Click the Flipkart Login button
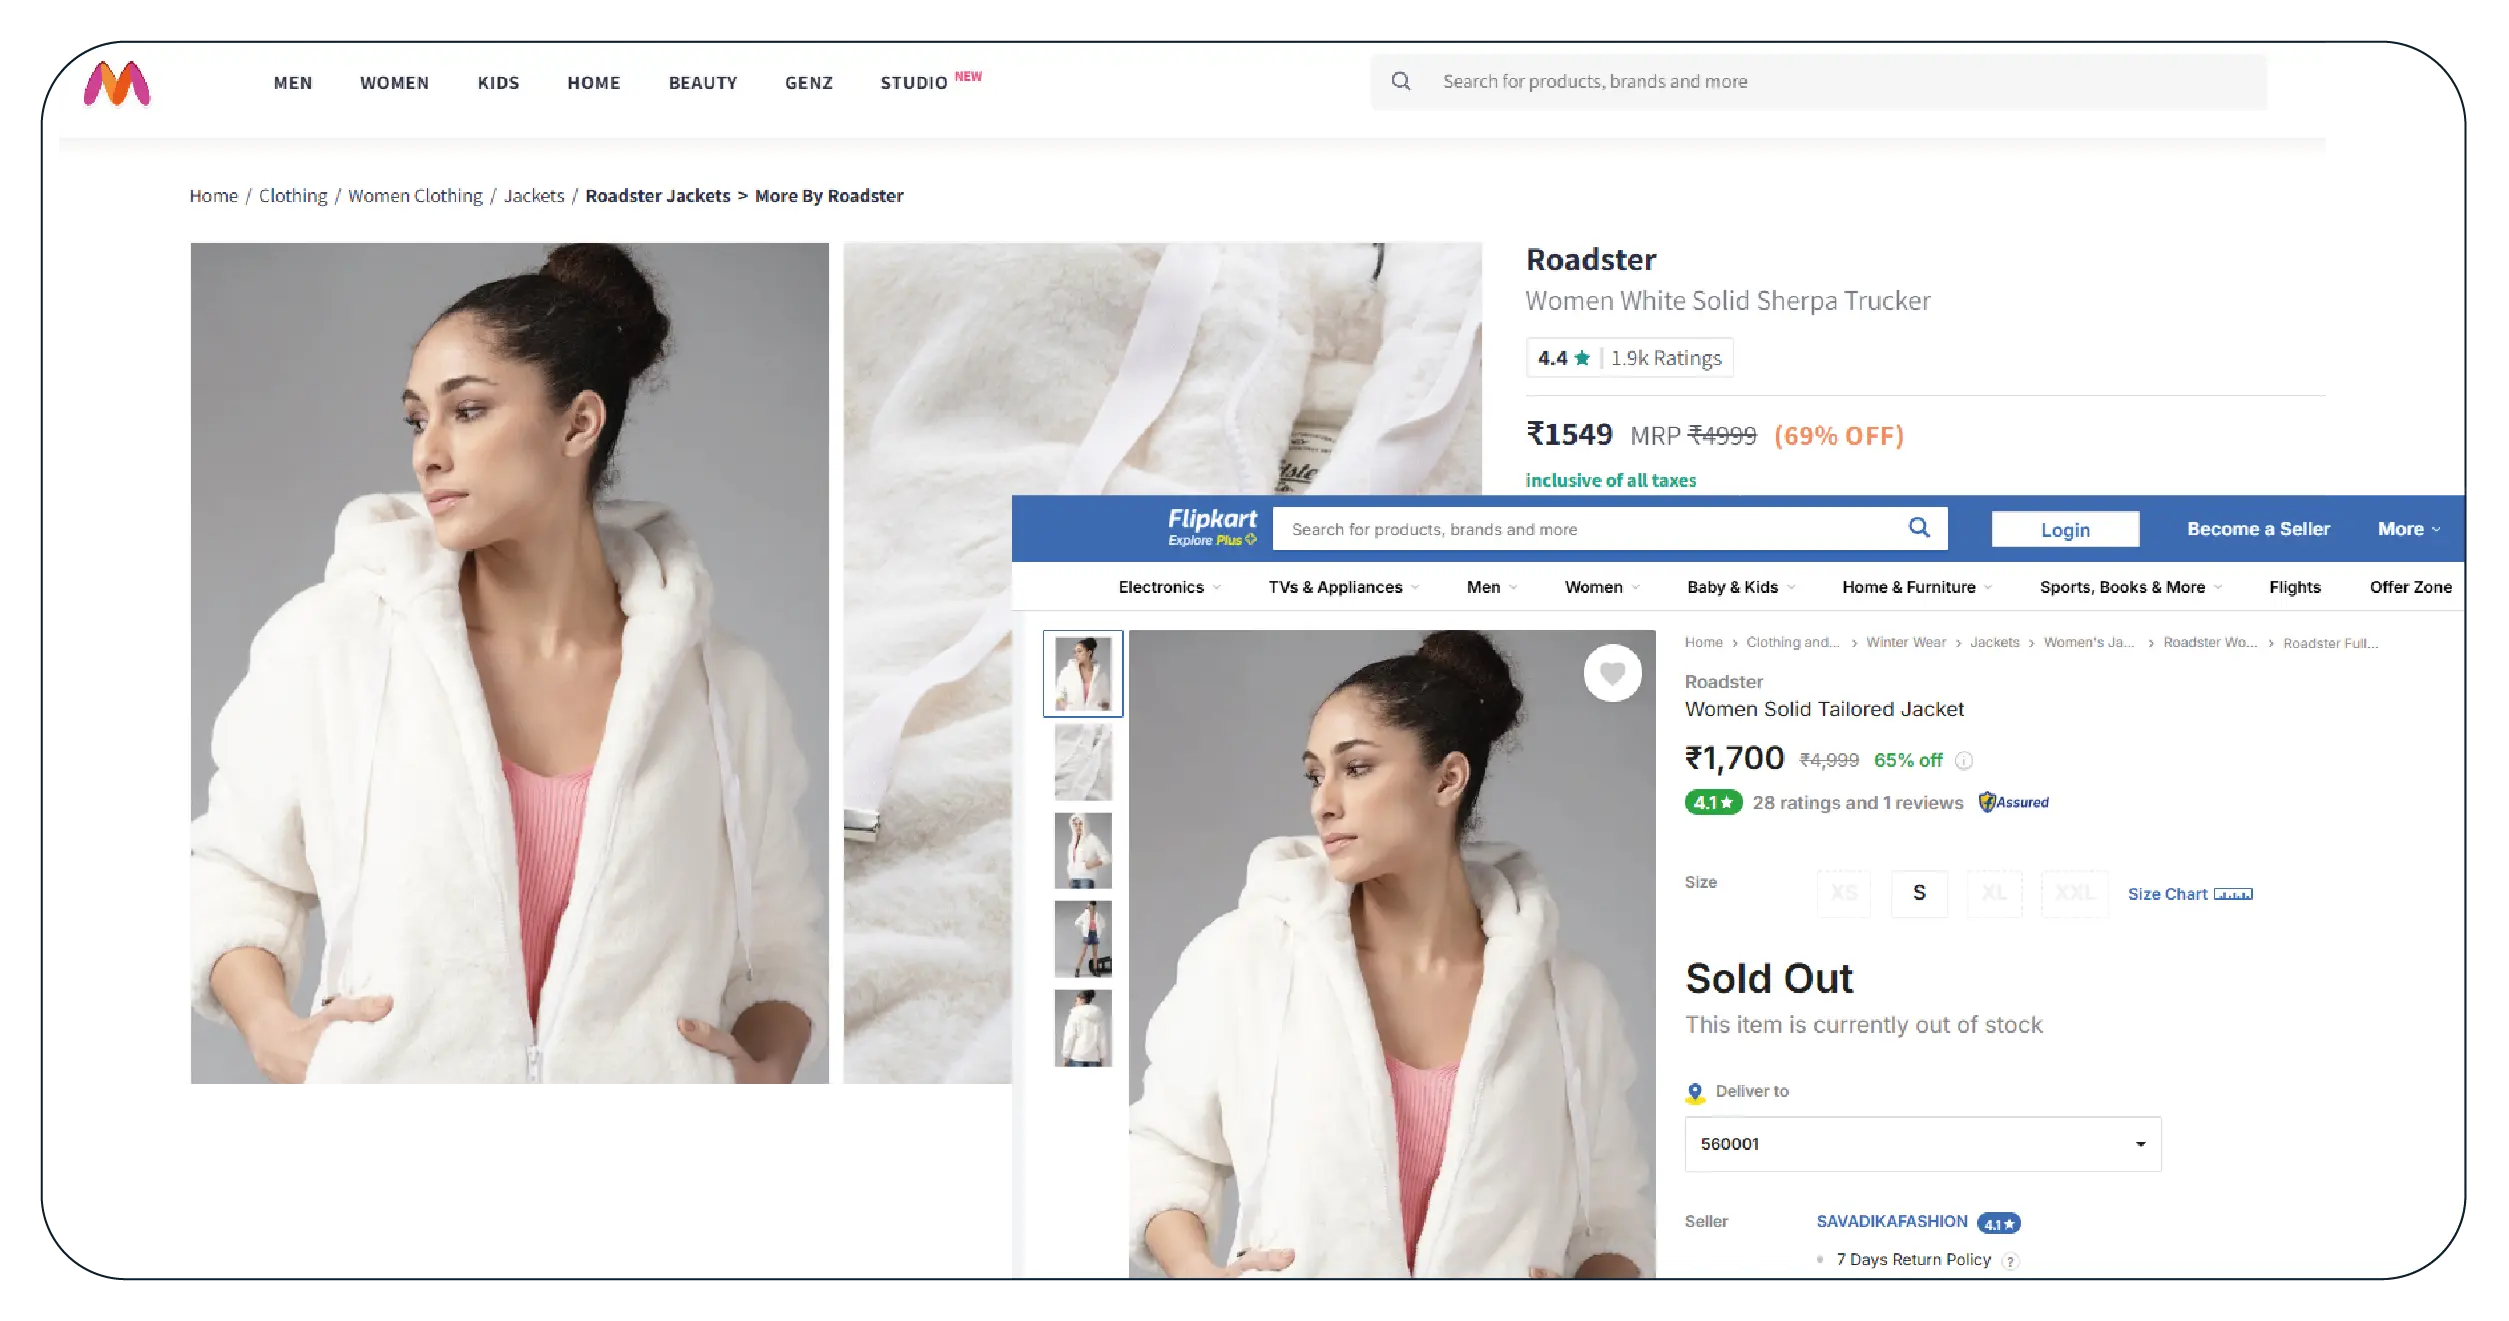 click(x=2065, y=530)
